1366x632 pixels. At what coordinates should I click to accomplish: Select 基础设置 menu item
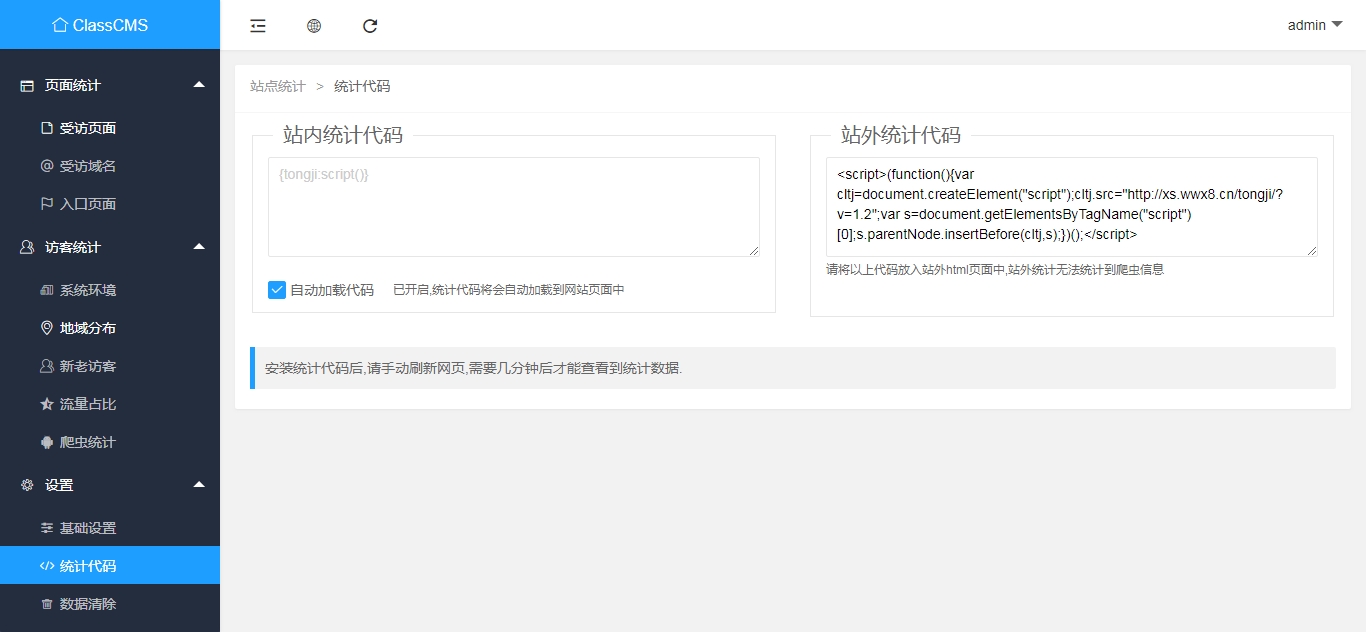pyautogui.click(x=87, y=528)
